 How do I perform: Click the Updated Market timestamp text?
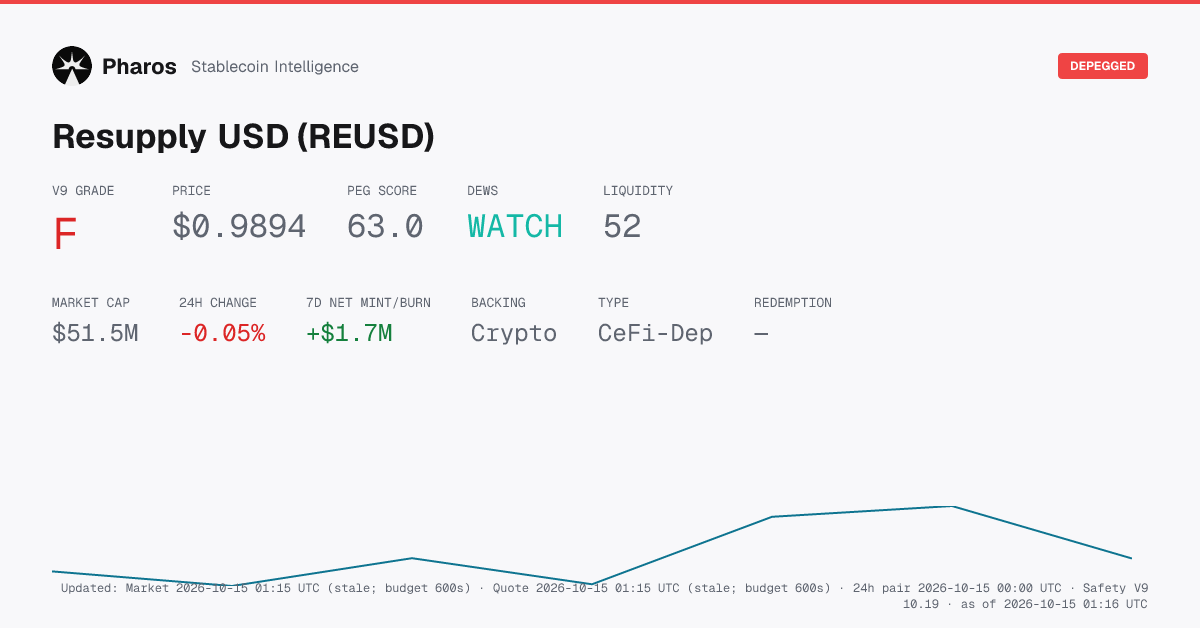[x=266, y=588]
